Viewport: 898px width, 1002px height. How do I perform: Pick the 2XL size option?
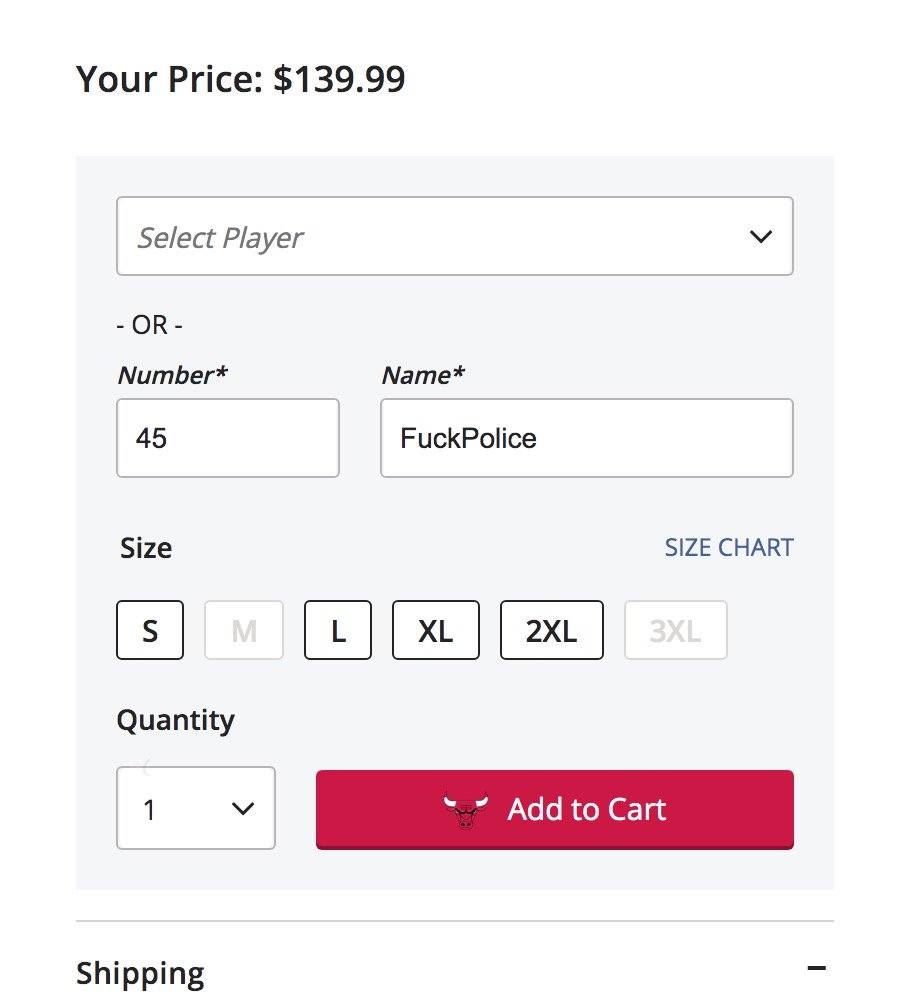point(552,630)
